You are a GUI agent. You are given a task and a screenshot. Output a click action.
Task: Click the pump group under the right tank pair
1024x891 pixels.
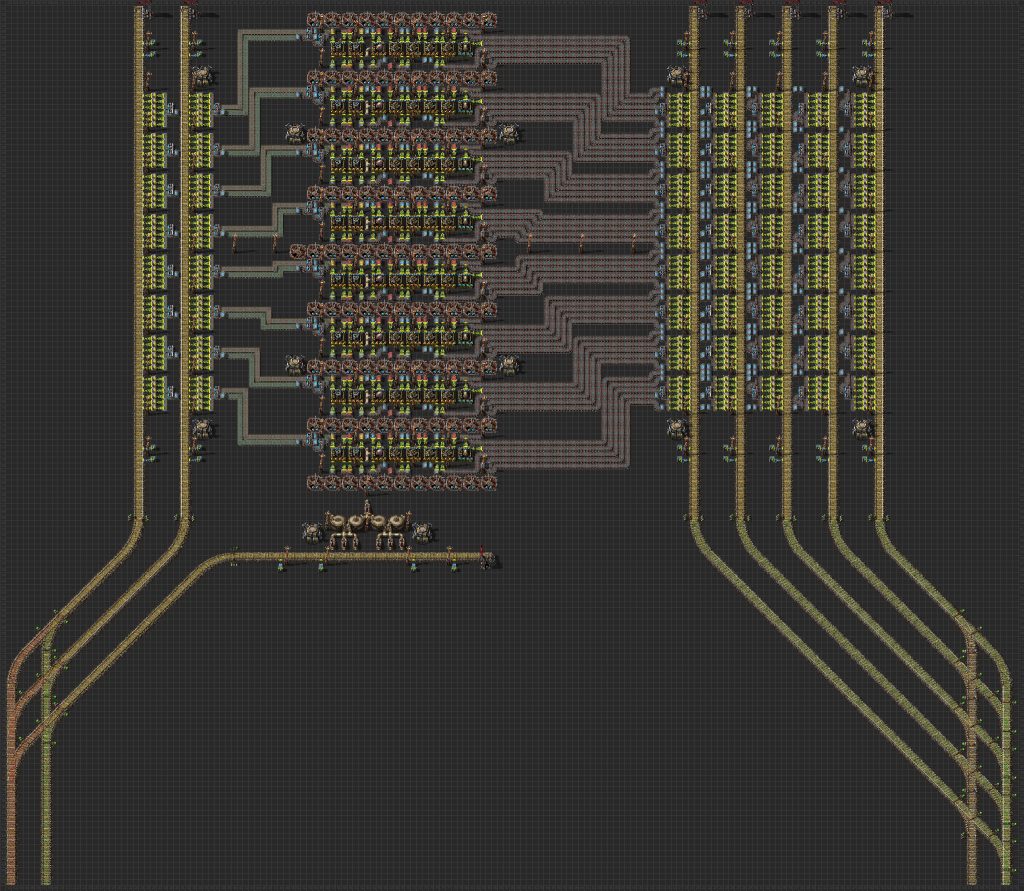389,541
